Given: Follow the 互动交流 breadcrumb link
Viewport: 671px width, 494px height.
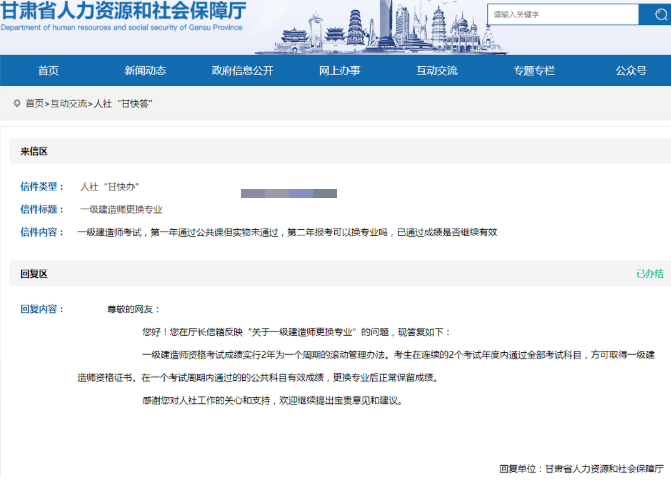Looking at the screenshot, I should [x=69, y=104].
